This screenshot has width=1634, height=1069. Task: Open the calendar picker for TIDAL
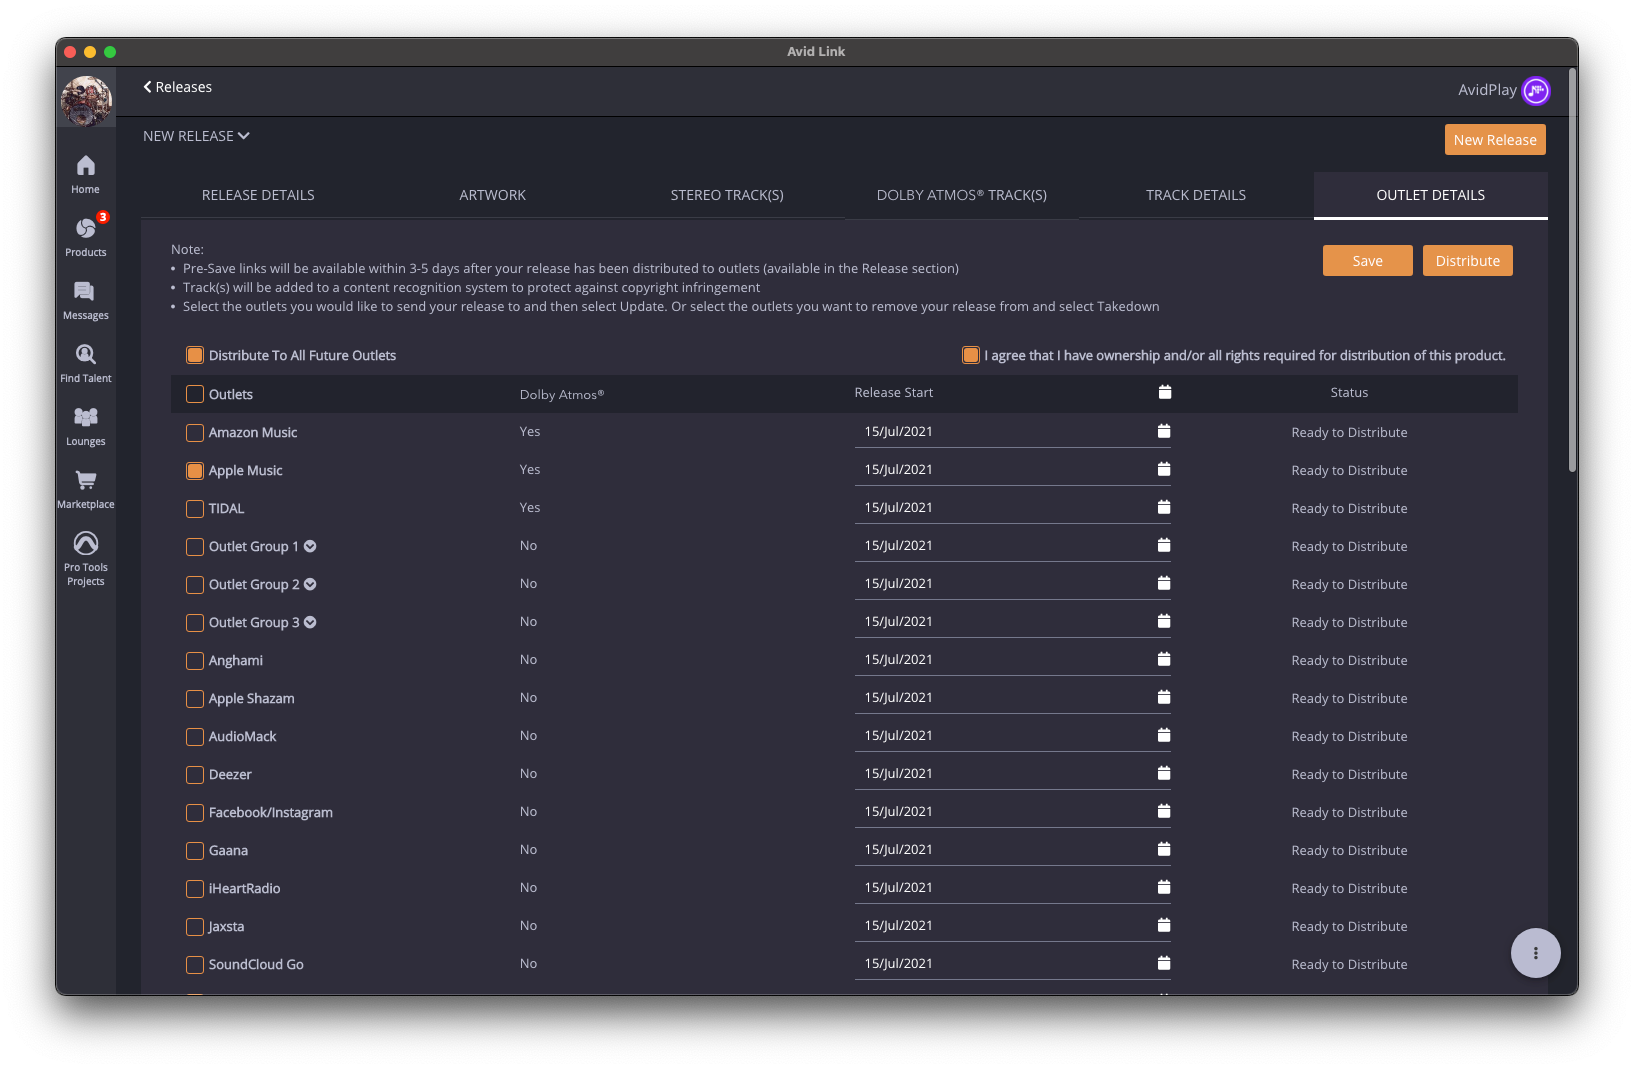[1164, 507]
